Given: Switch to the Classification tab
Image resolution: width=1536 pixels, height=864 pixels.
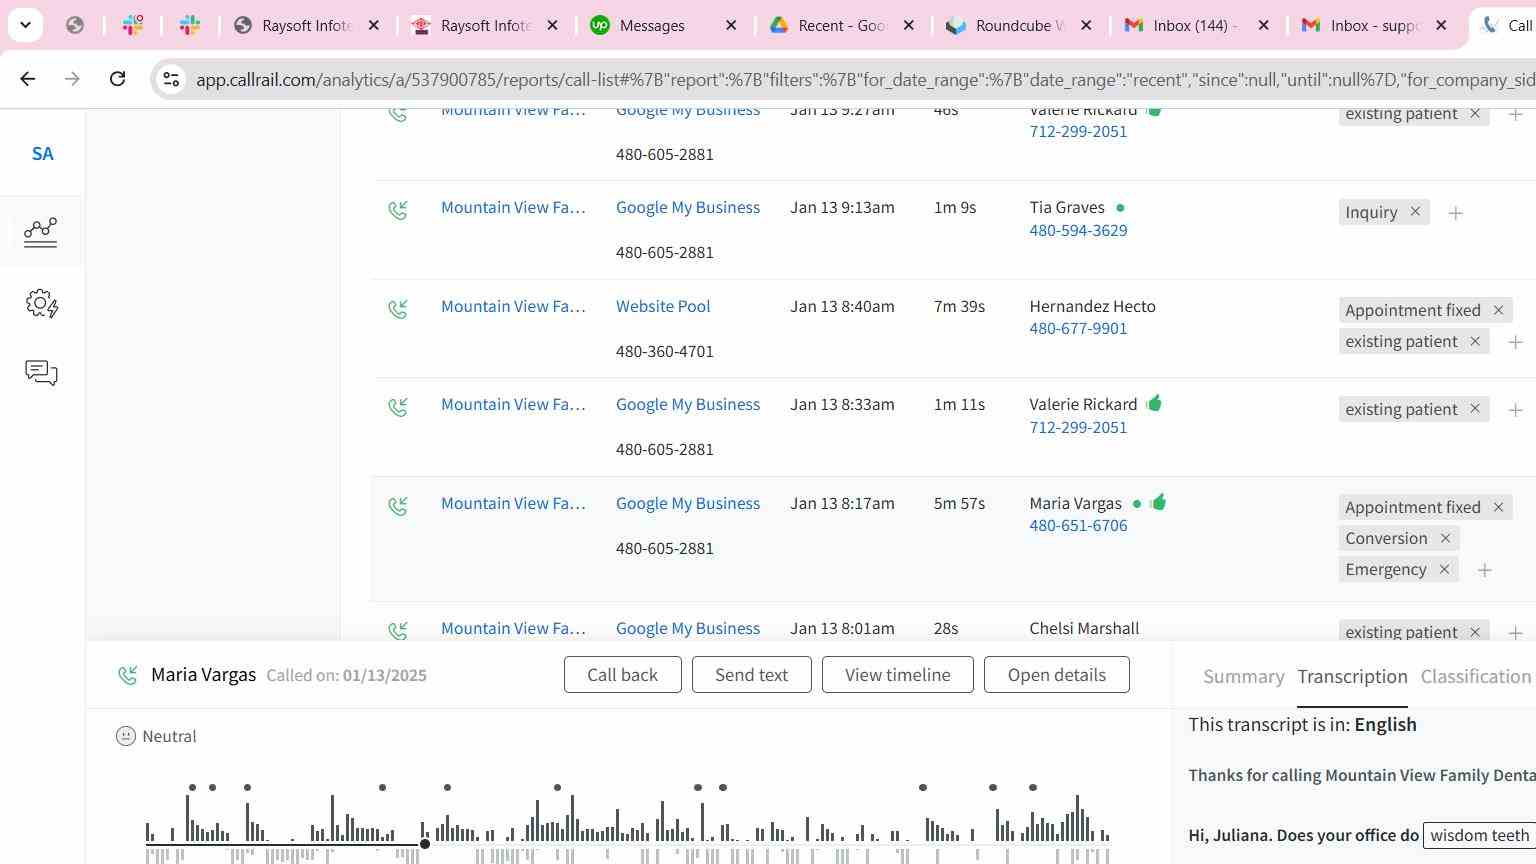Looking at the screenshot, I should tap(1476, 677).
